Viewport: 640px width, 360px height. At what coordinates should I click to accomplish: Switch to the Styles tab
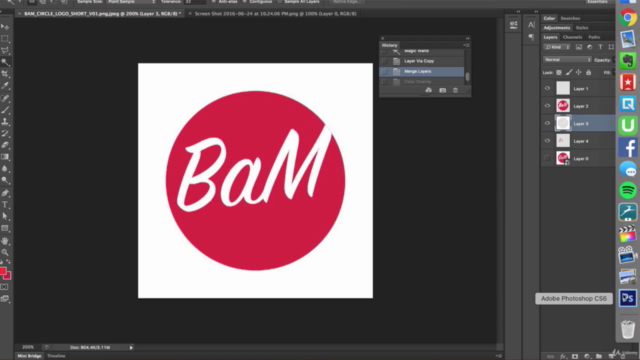(x=582, y=28)
